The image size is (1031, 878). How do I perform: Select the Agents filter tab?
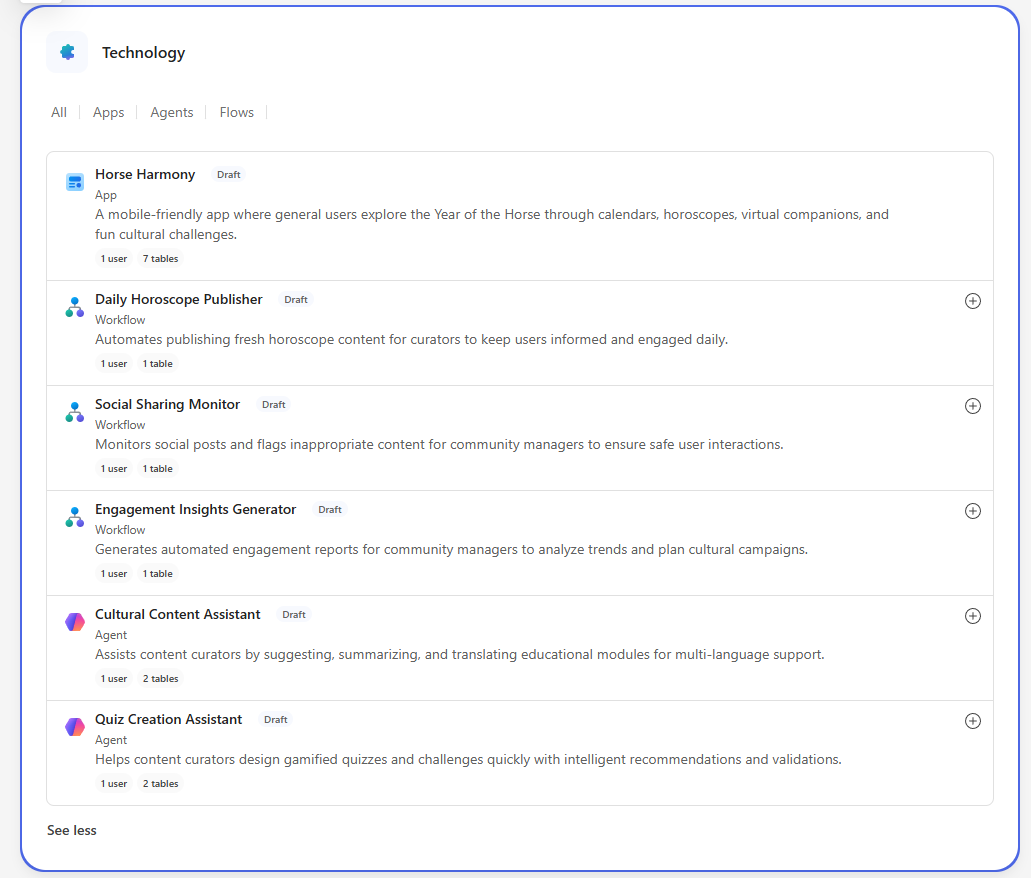(x=172, y=112)
